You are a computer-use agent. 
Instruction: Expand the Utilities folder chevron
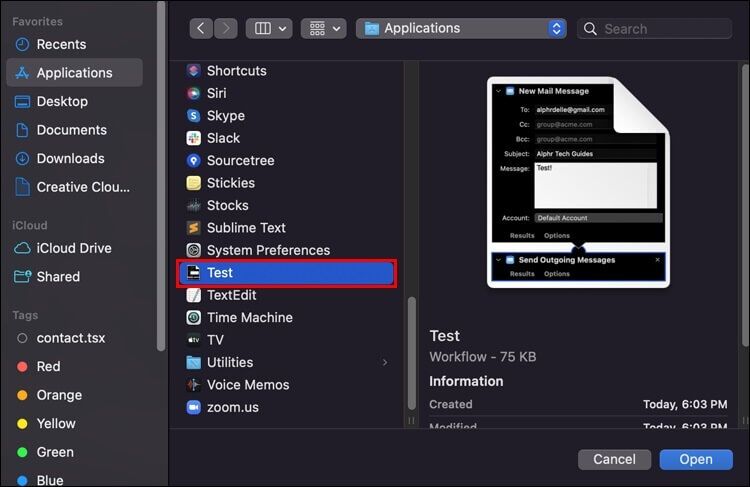(x=385, y=363)
